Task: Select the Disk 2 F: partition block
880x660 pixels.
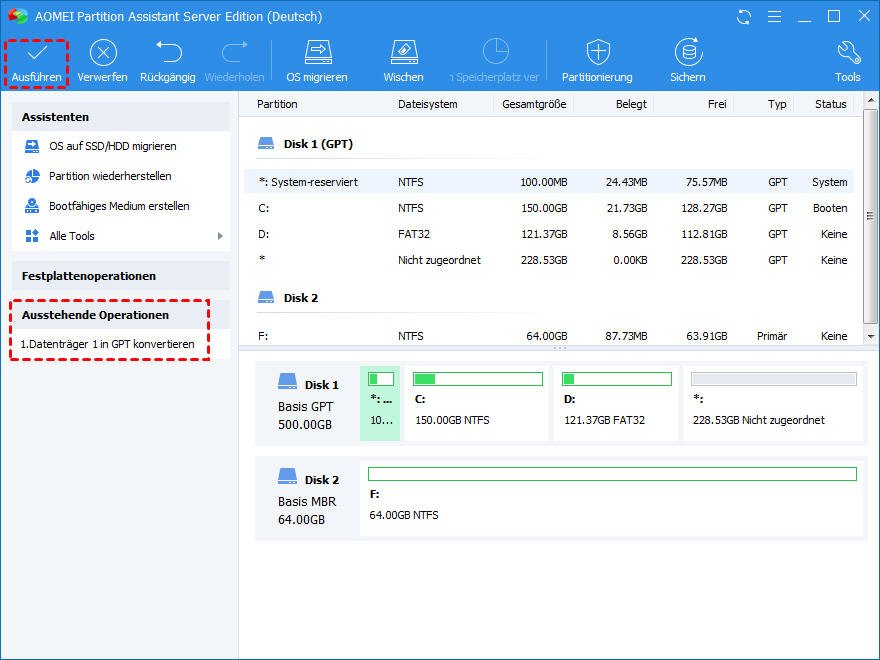Action: pyautogui.click(x=612, y=497)
